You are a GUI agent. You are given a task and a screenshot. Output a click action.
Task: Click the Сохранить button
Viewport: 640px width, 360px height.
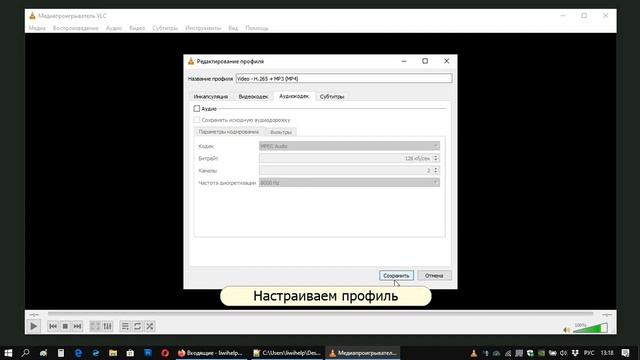click(396, 276)
